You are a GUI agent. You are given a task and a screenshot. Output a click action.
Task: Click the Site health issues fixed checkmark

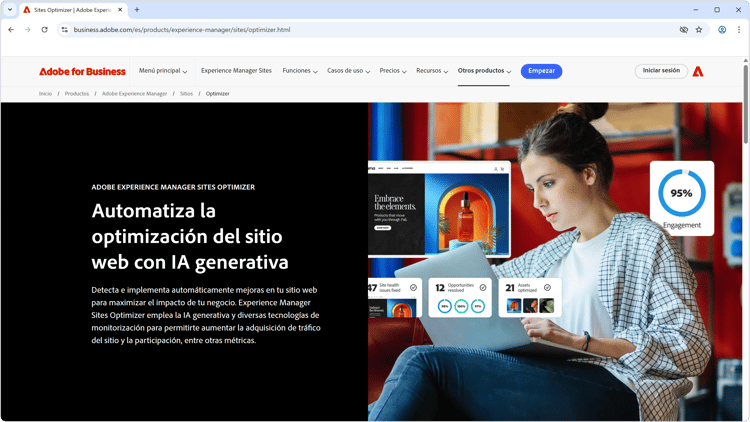(x=413, y=288)
